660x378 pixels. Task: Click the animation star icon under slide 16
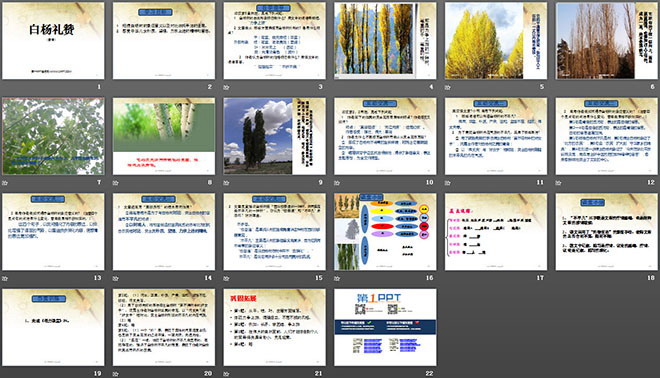(x=337, y=278)
